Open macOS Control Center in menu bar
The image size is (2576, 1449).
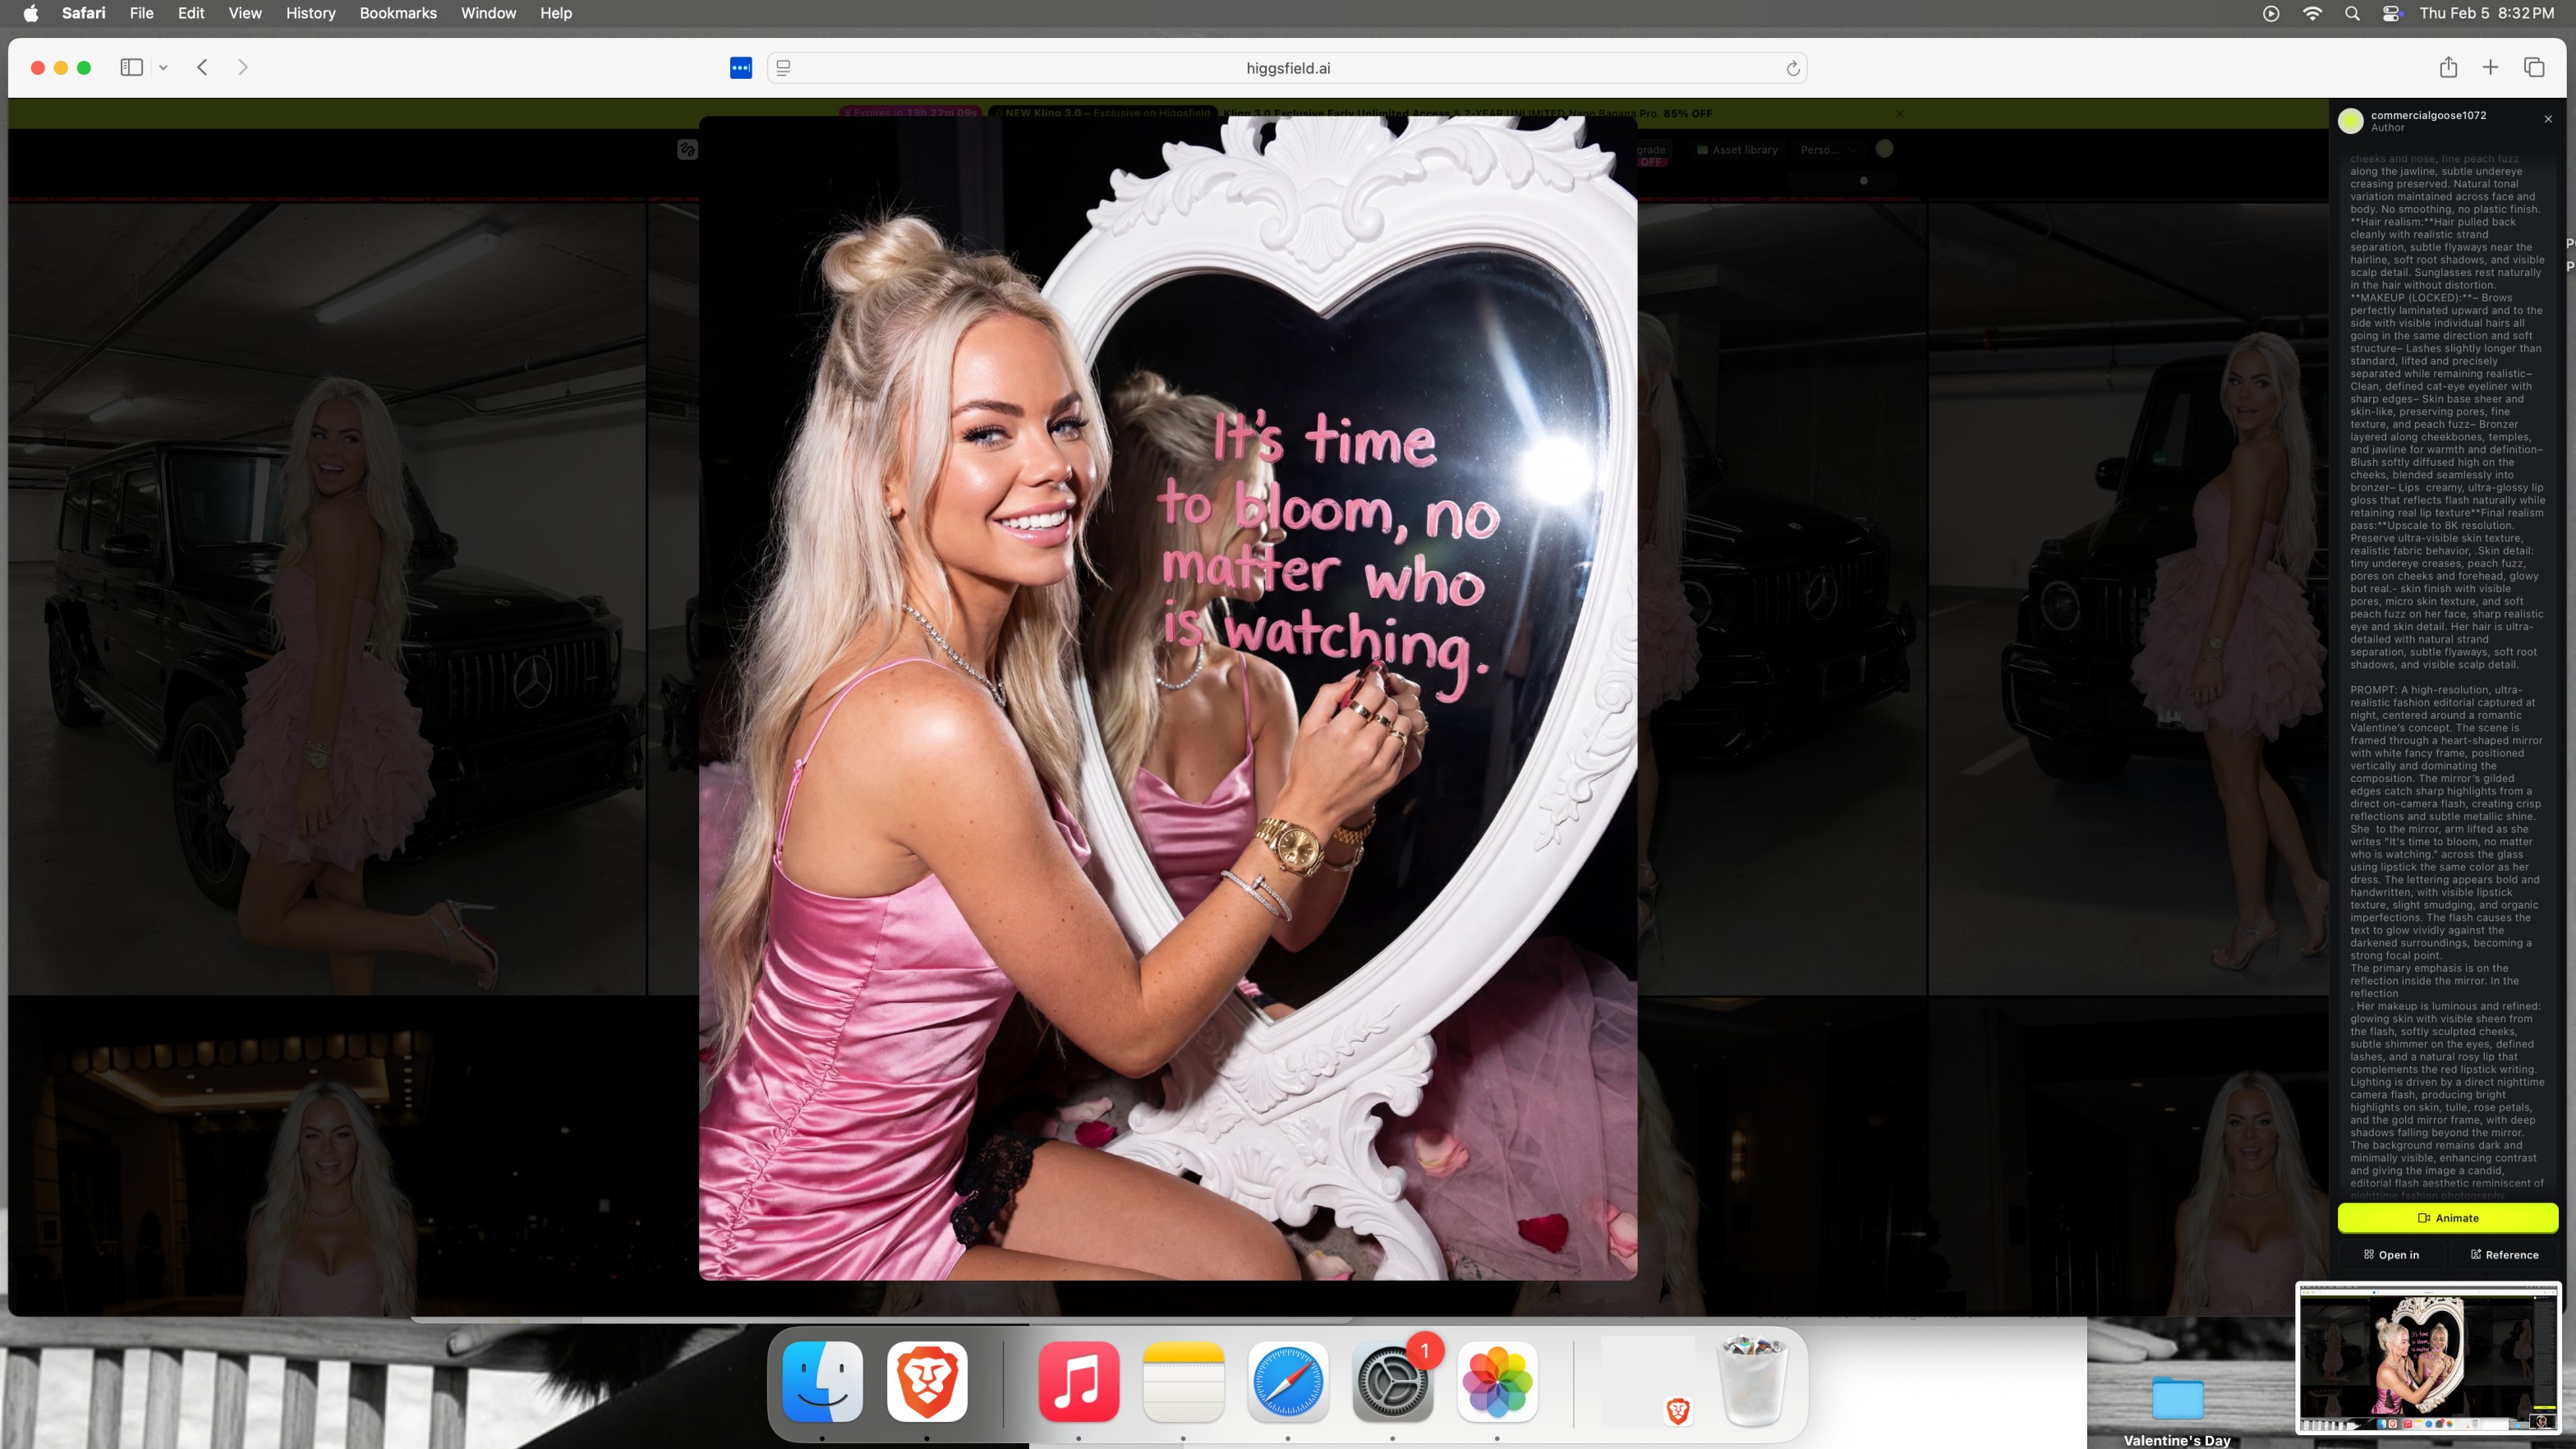(x=2392, y=13)
